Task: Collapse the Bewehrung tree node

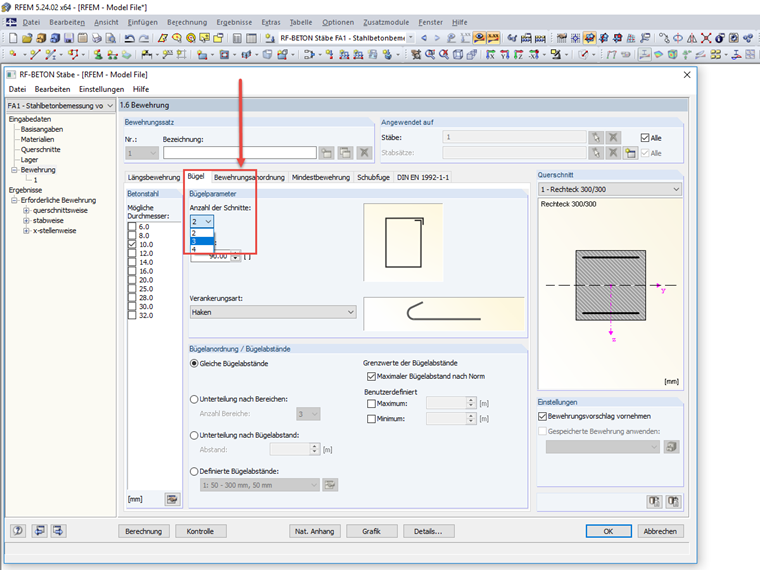Action: (14, 170)
